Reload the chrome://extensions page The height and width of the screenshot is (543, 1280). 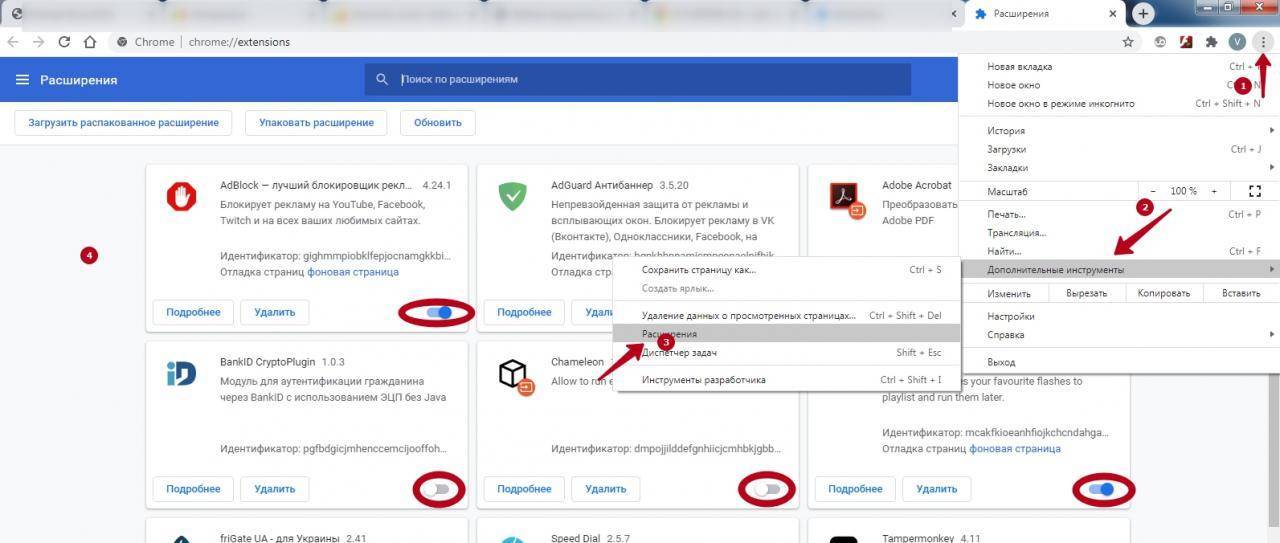[65, 42]
